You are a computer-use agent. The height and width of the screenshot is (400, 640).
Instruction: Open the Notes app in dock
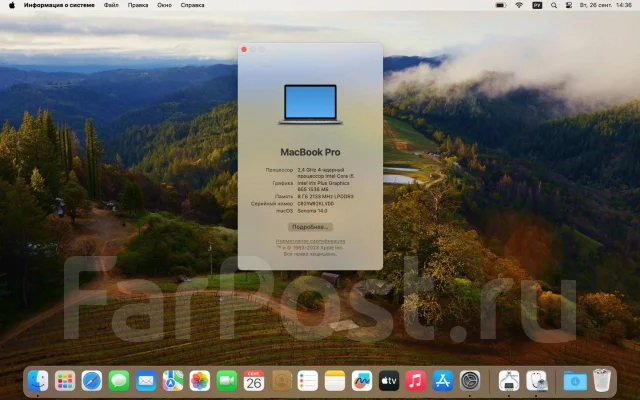(x=335, y=381)
